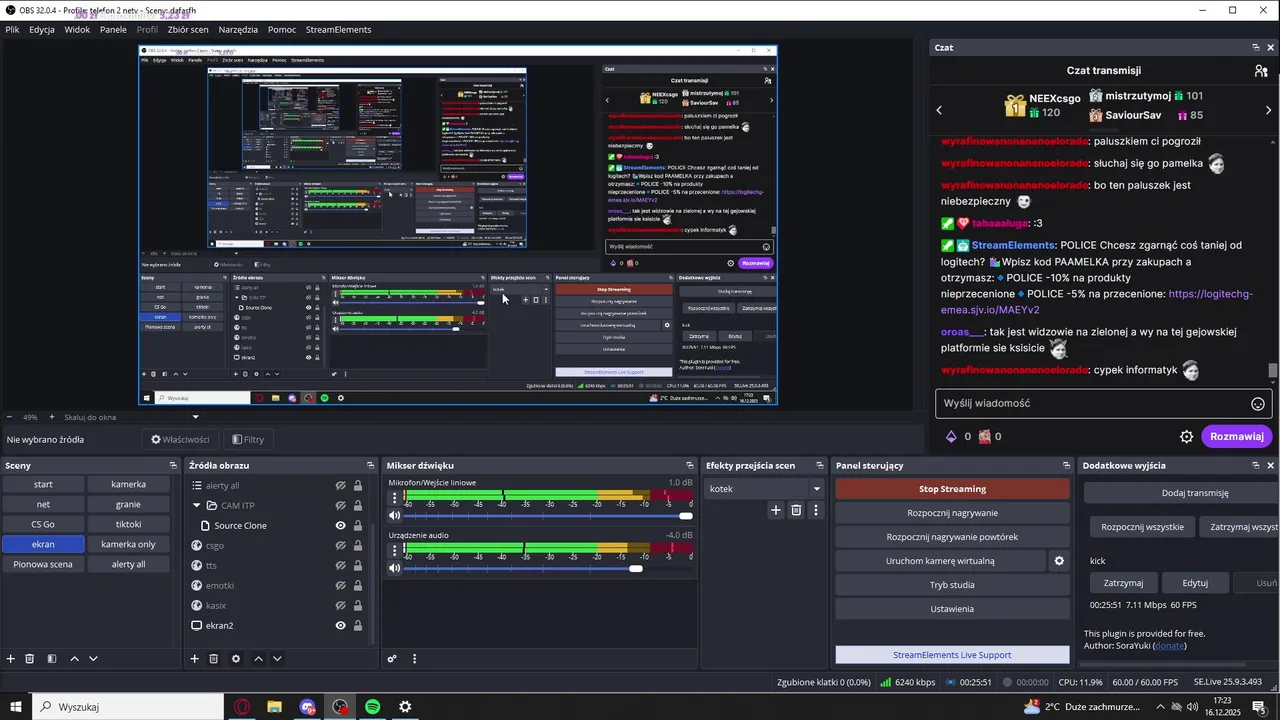Adjust Mikrofon/Wejście liniowe volume slider

(548, 516)
